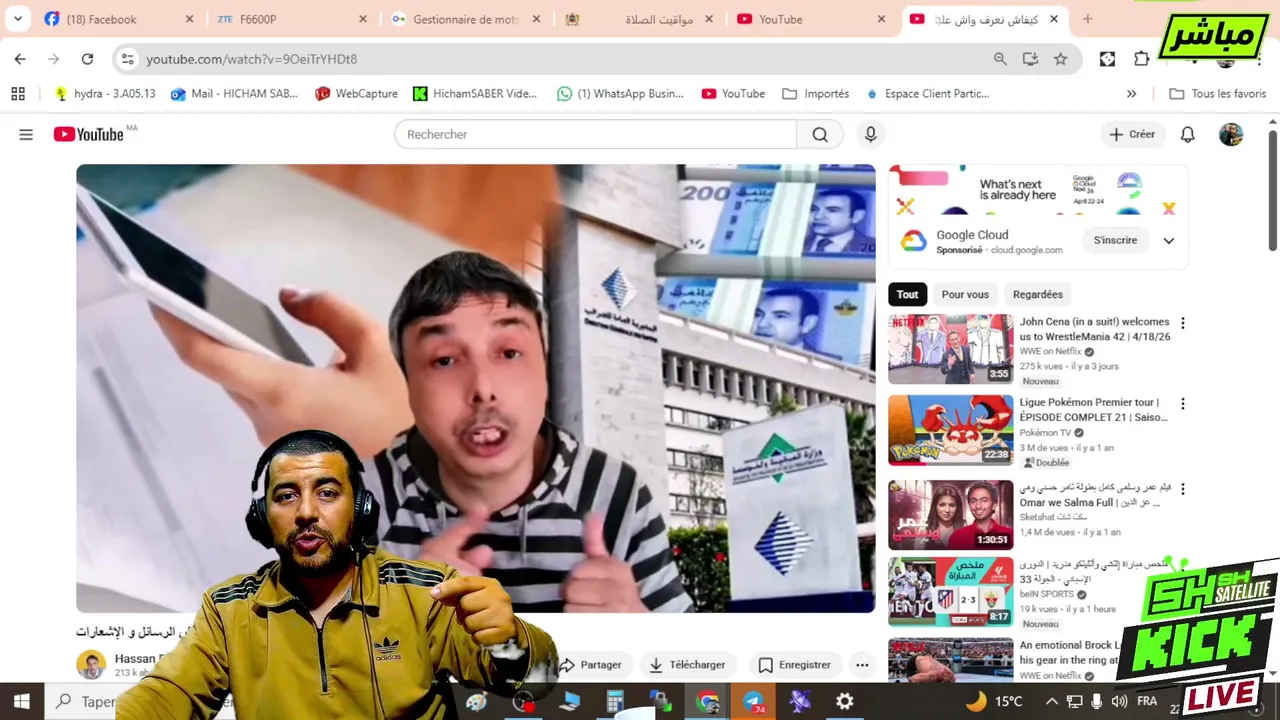1280x720 pixels.
Task: Select the Tout filter chip
Action: coord(907,294)
